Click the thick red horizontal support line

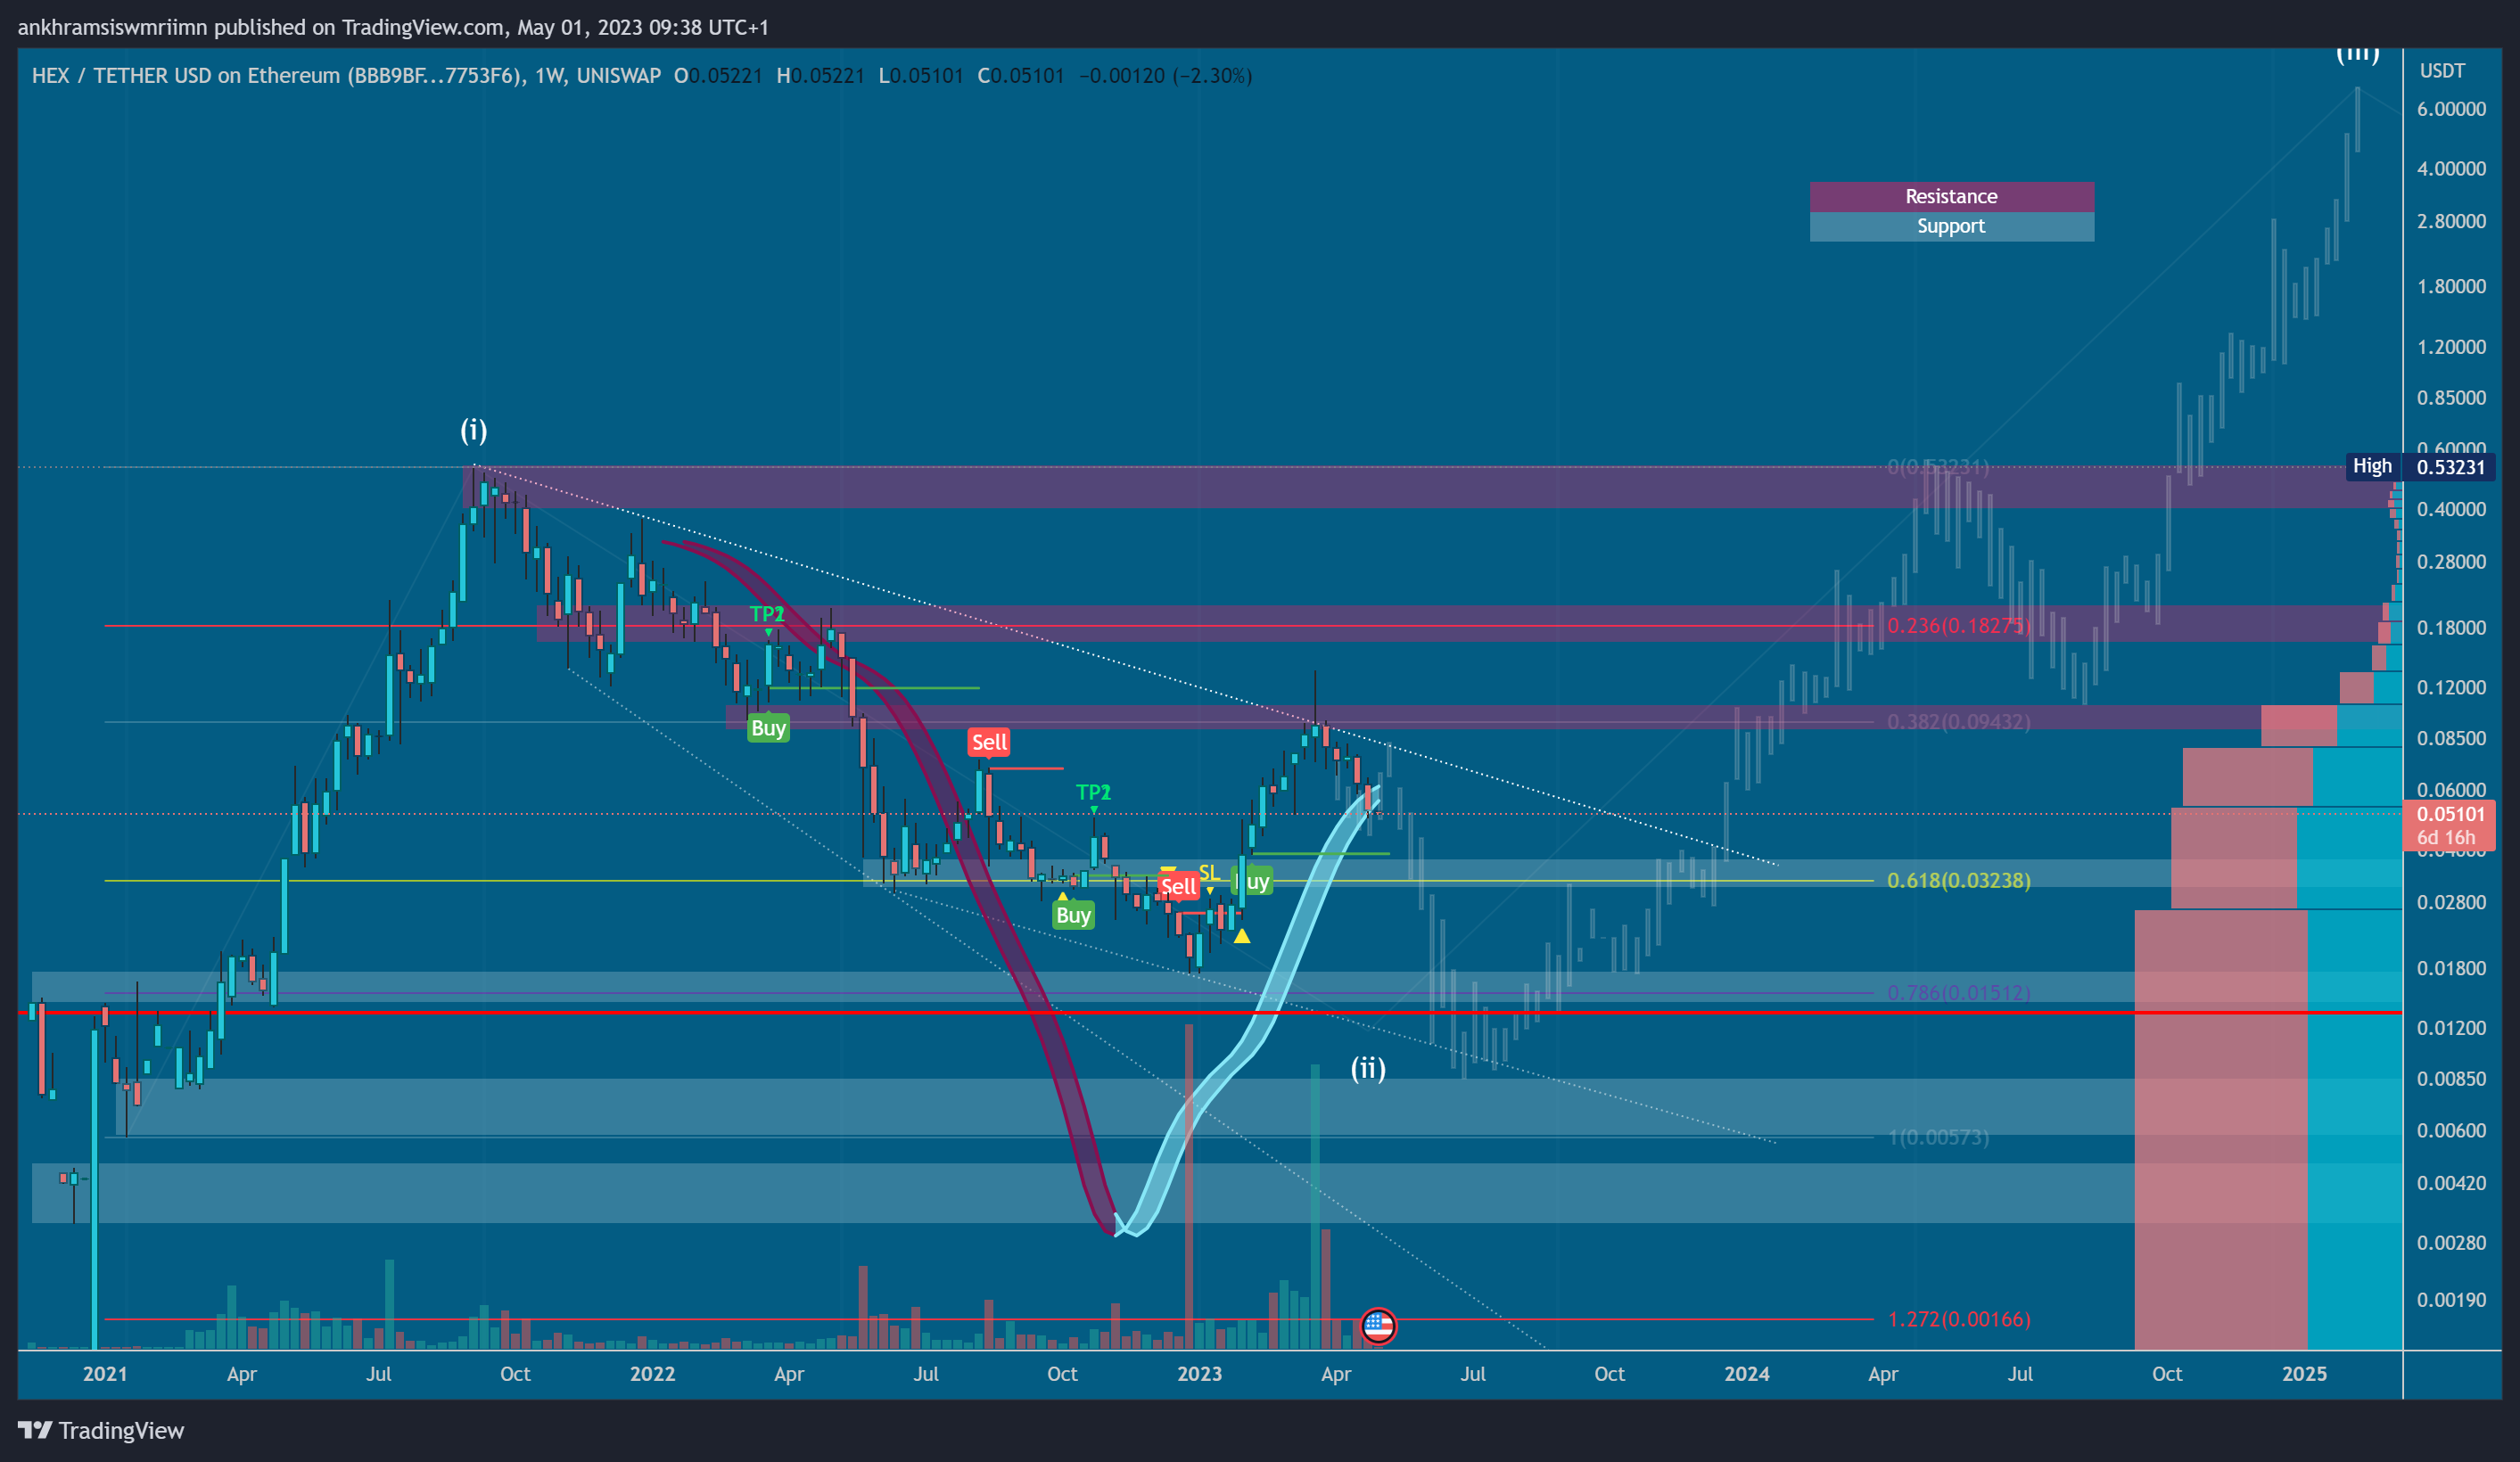(1210, 1013)
